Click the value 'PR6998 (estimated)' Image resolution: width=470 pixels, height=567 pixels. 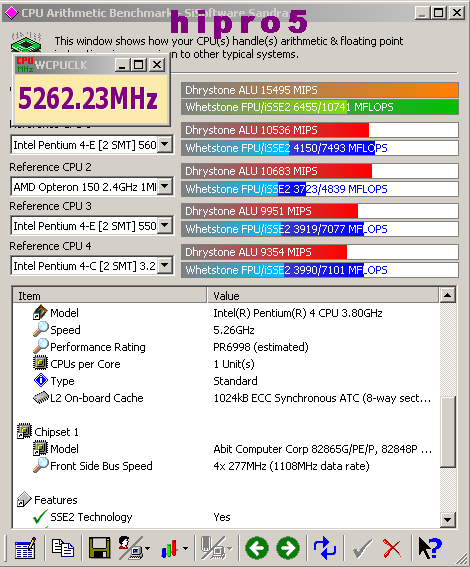261,347
